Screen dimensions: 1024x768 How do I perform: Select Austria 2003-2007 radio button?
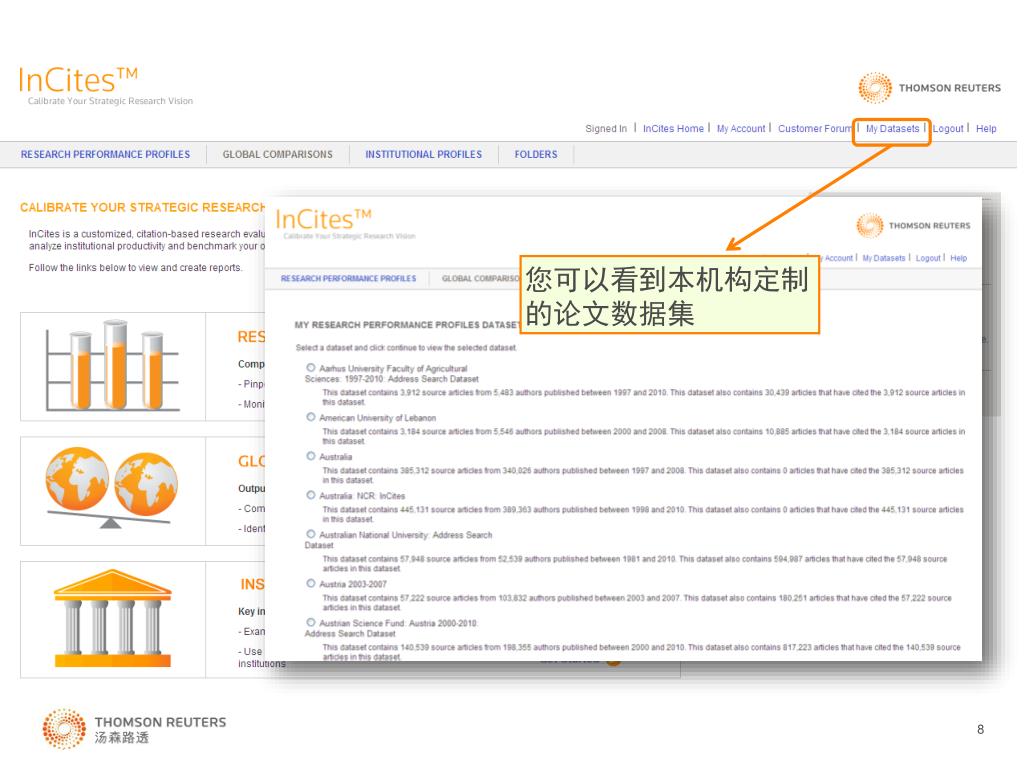[x=311, y=583]
